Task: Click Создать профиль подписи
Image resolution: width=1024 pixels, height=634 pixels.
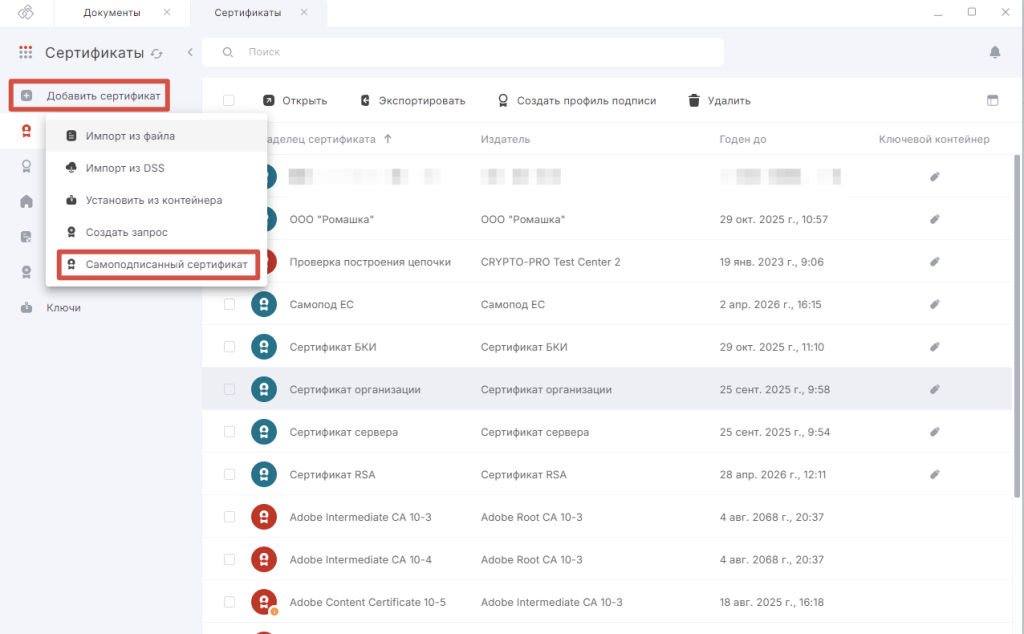Action: [x=577, y=101]
